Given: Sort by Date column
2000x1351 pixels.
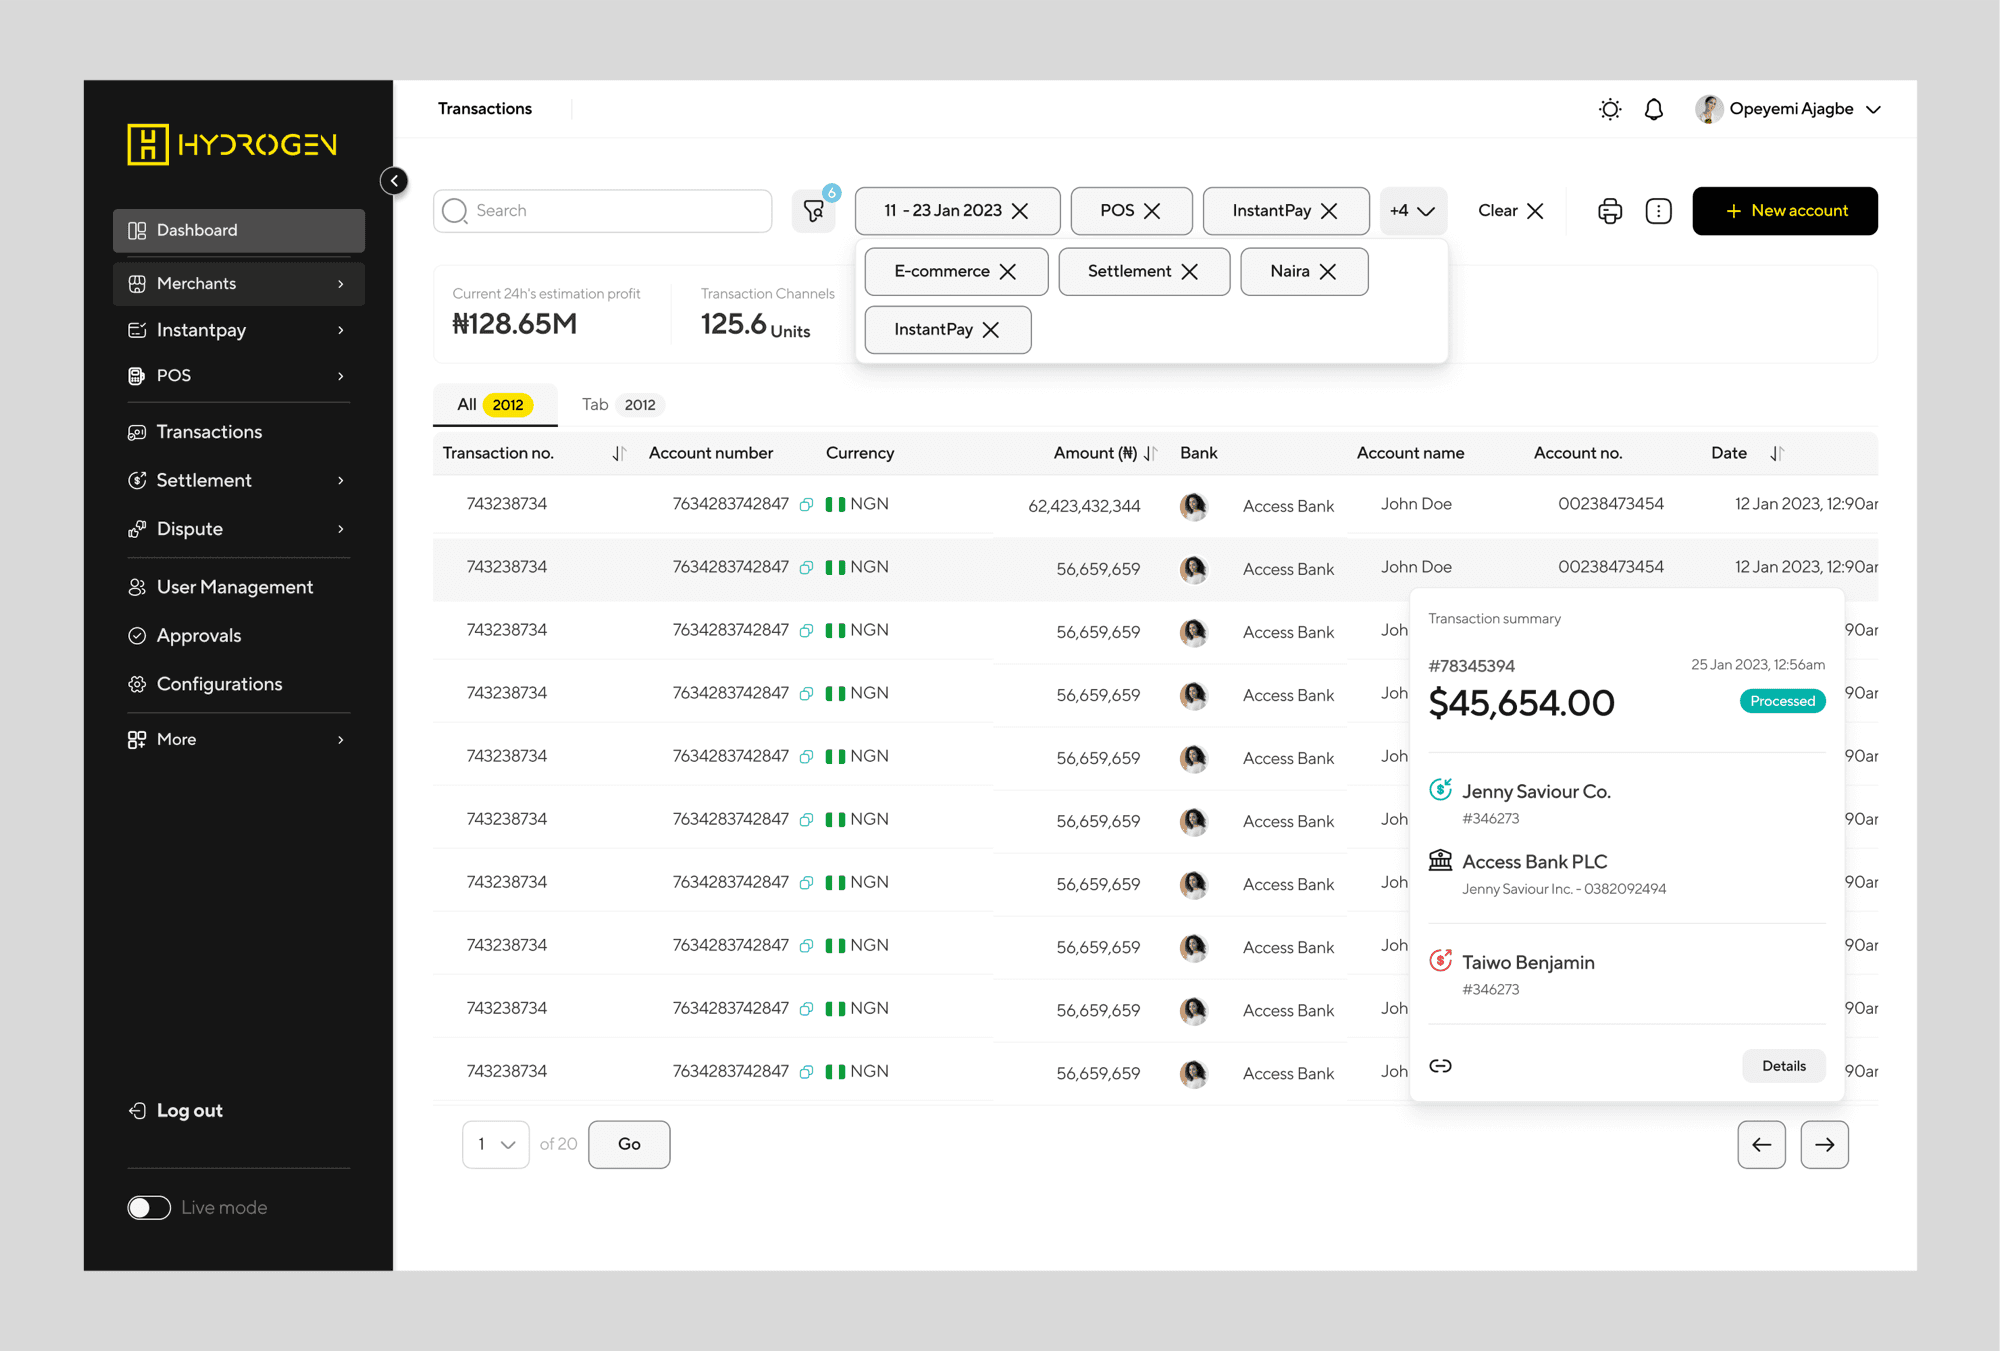Looking at the screenshot, I should [1777, 454].
